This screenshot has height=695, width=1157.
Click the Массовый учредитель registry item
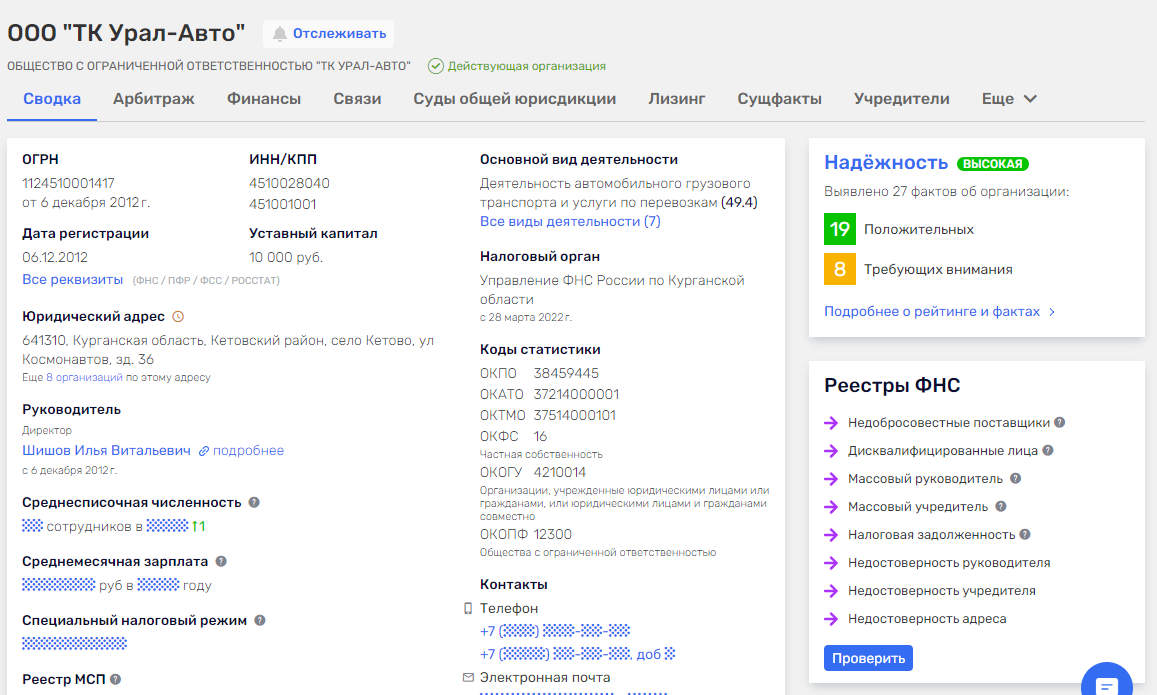pos(918,507)
